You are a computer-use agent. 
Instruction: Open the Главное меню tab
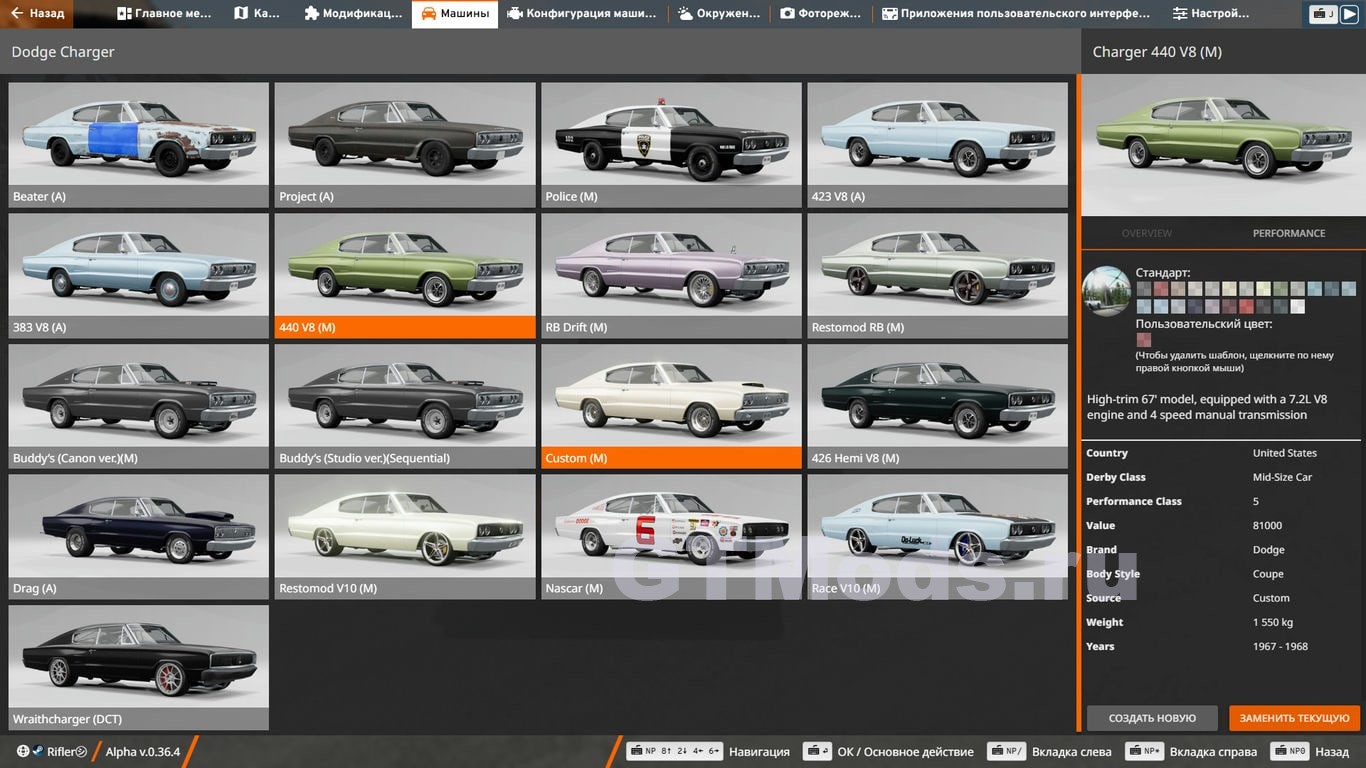click(x=164, y=14)
